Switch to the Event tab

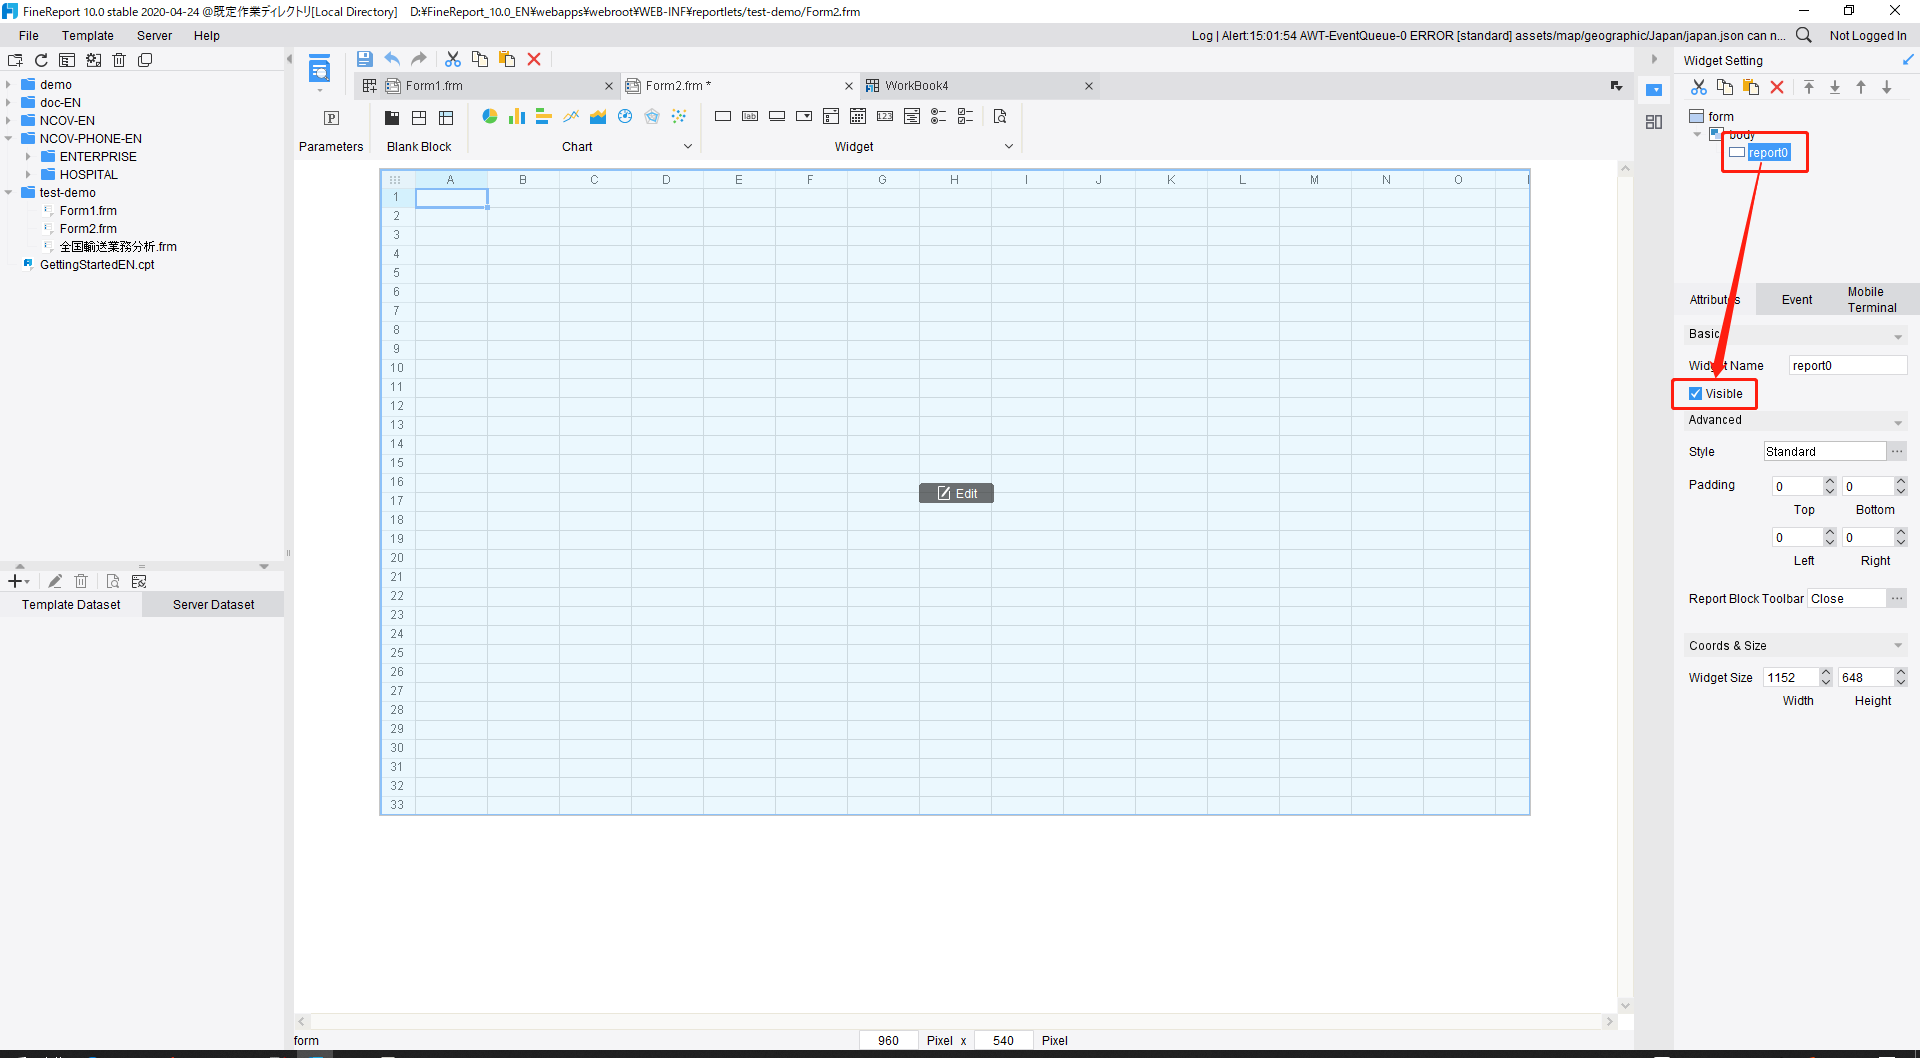click(1797, 300)
